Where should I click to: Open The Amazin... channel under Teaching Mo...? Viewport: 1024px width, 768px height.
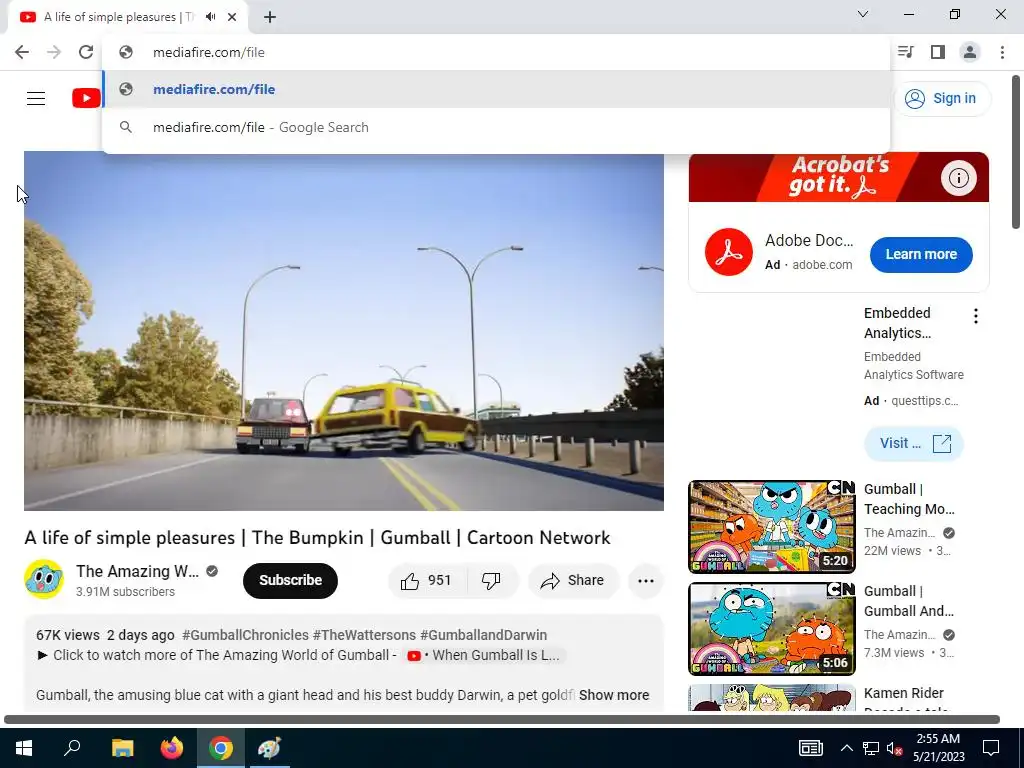pyautogui.click(x=899, y=533)
